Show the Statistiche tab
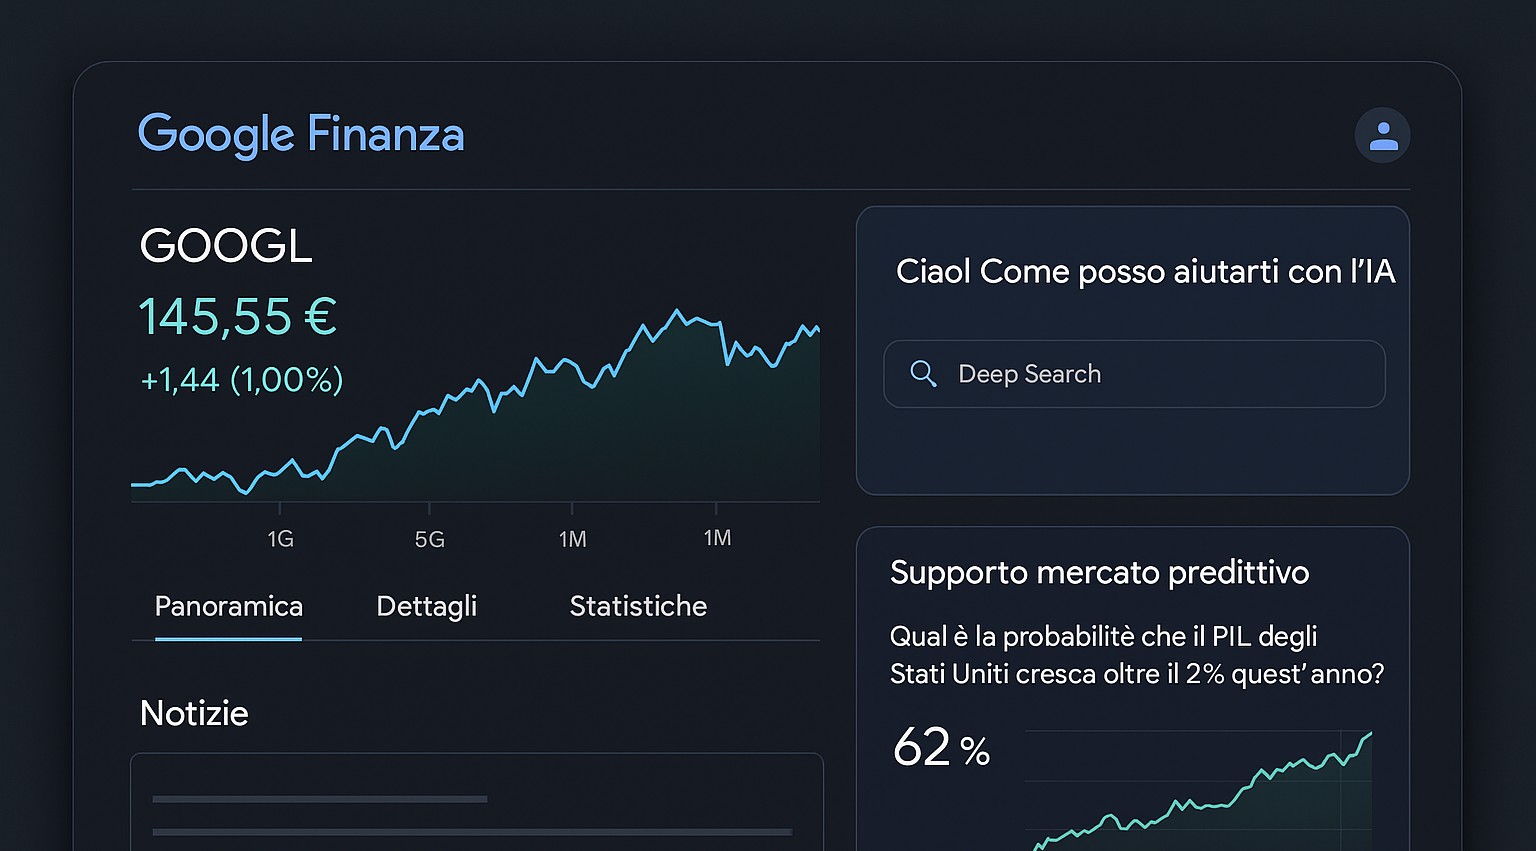The height and width of the screenshot is (851, 1536). [638, 606]
